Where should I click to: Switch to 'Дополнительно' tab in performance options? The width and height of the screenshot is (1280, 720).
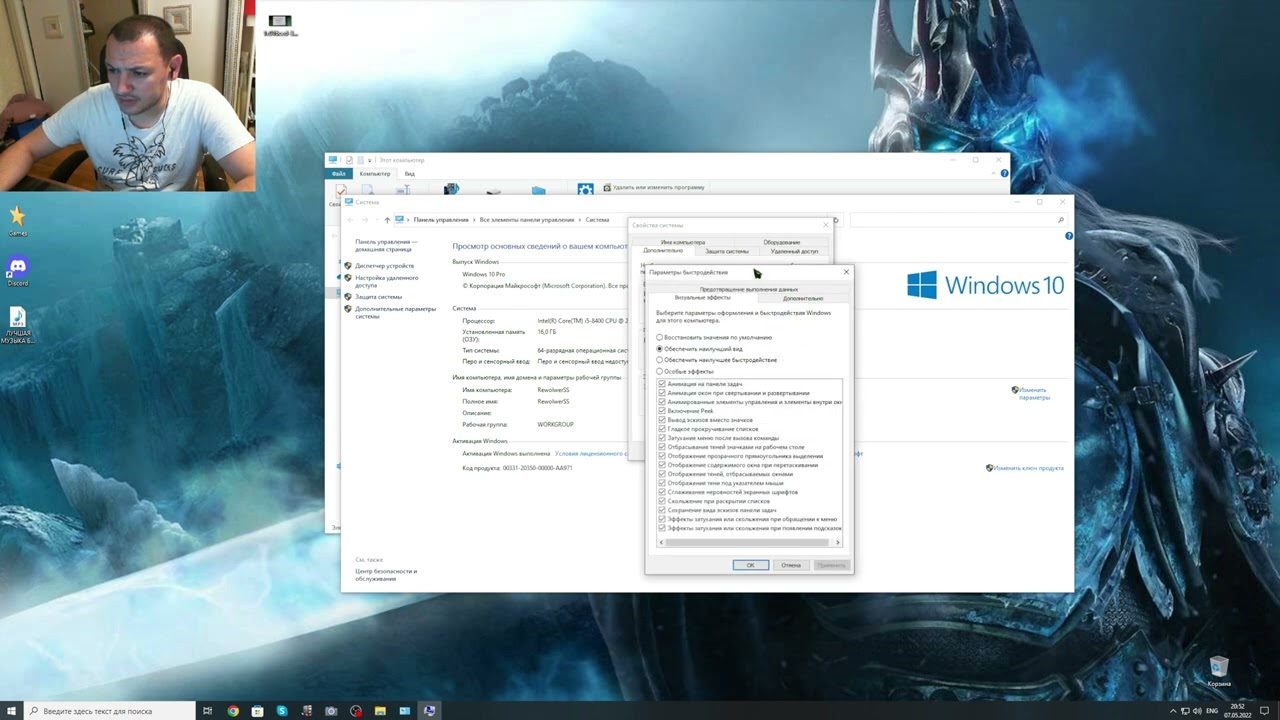coord(803,298)
